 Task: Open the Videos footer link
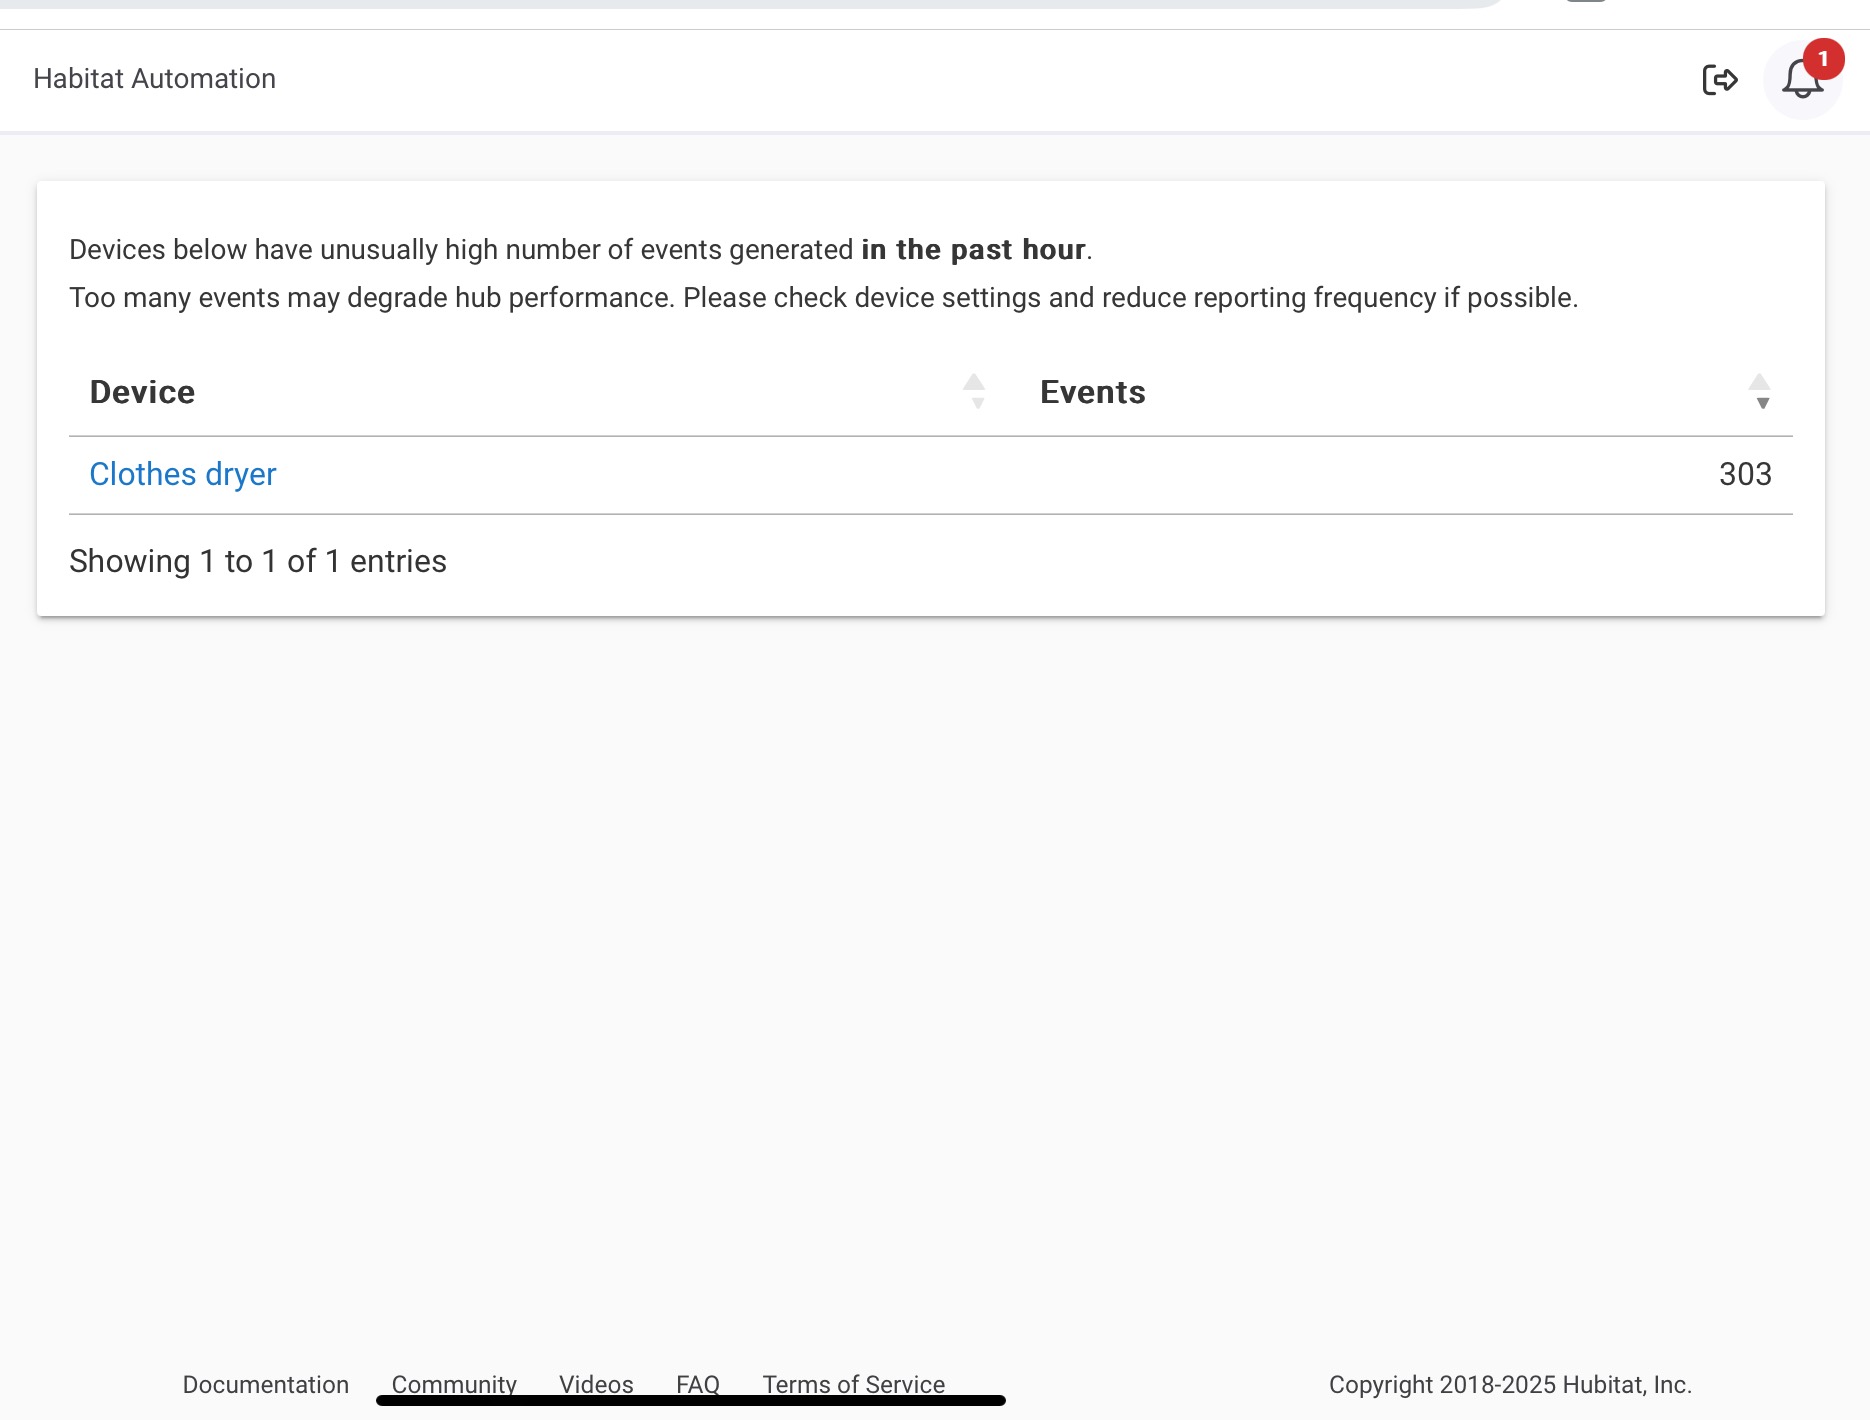[596, 1384]
